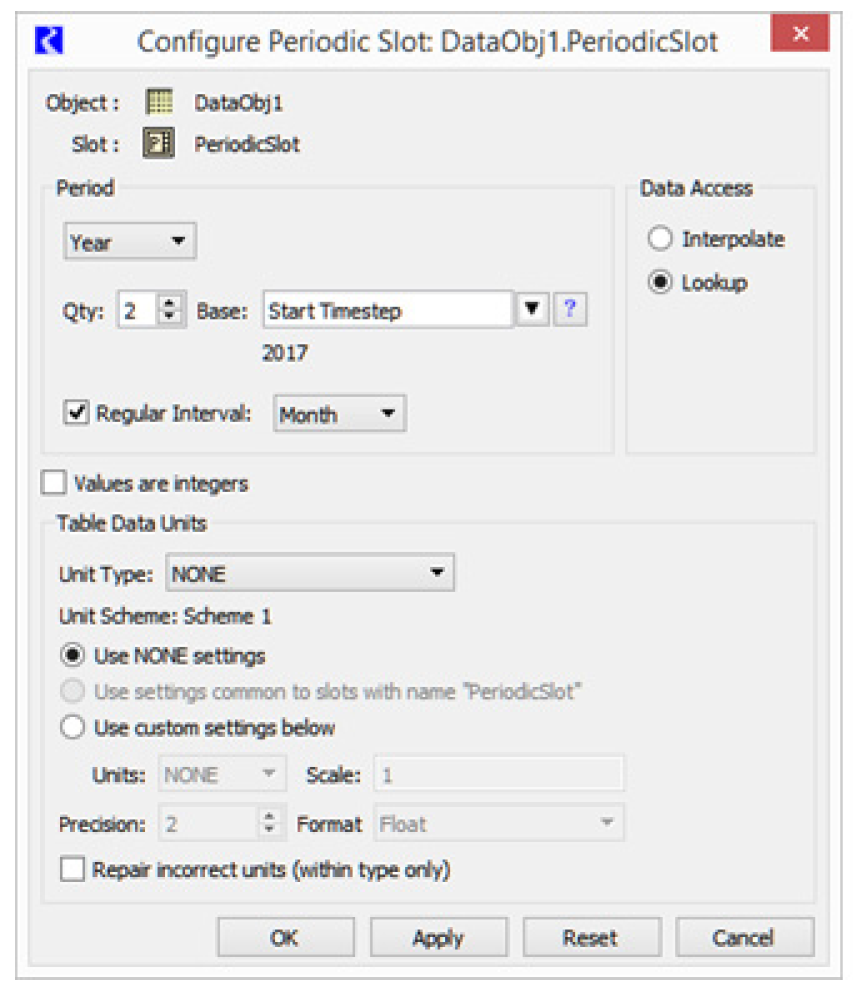The width and height of the screenshot is (853, 999).
Task: Enable the Values are integers checkbox
Action: [x=52, y=483]
